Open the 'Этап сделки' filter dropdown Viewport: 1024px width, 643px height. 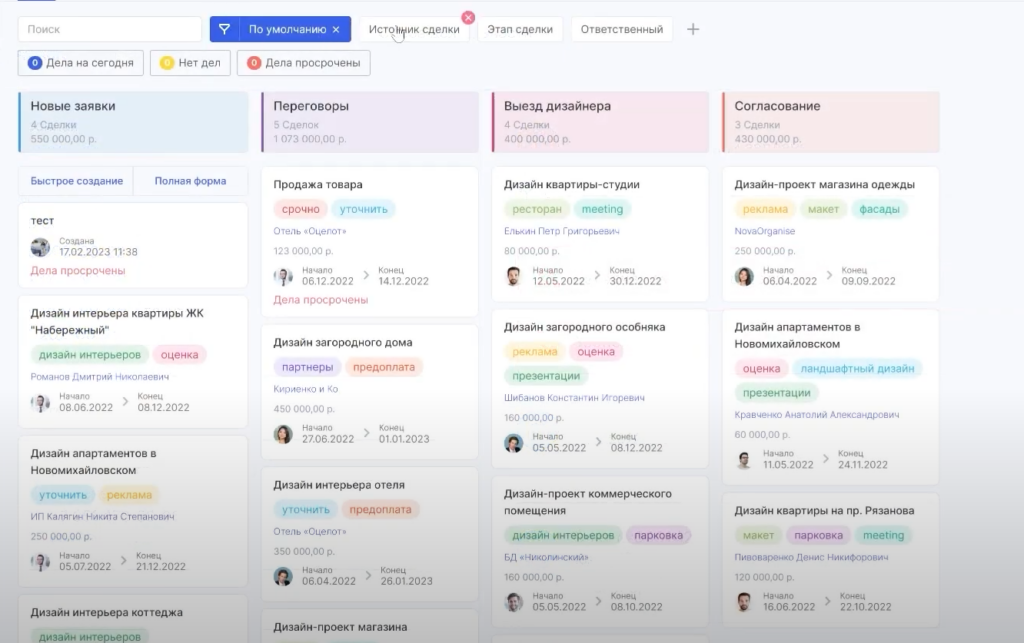[520, 30]
